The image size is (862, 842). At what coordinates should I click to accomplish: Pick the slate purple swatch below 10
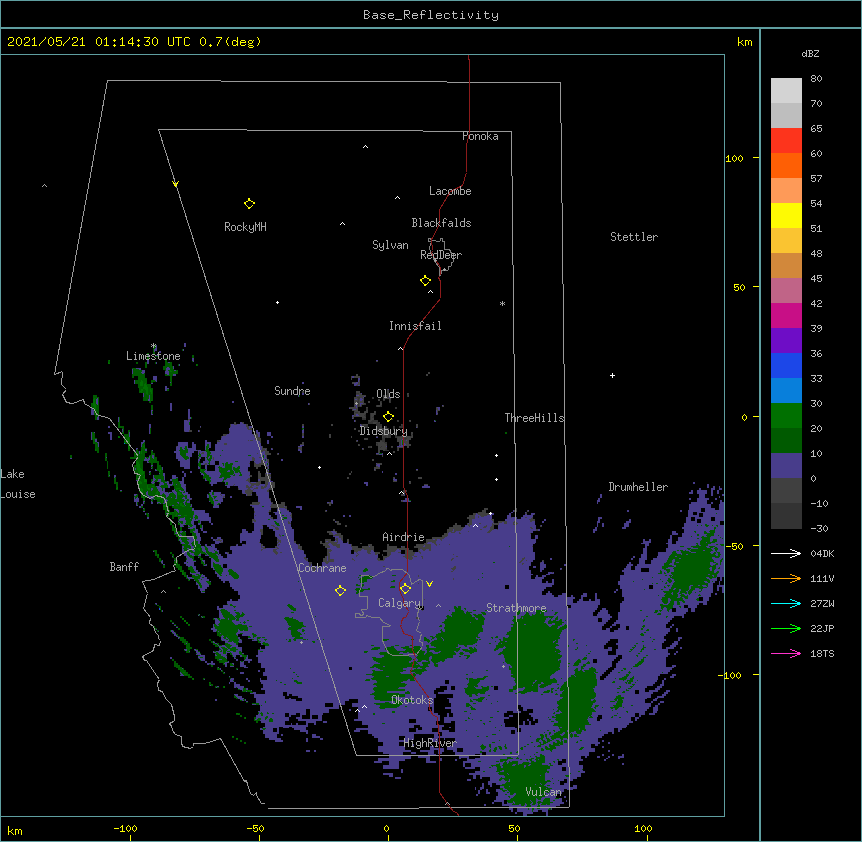click(x=786, y=466)
